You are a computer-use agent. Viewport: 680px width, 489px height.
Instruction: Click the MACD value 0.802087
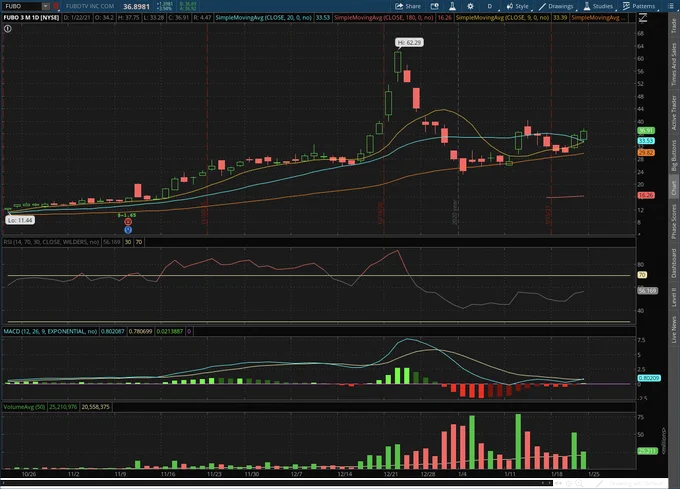pyautogui.click(x=112, y=331)
